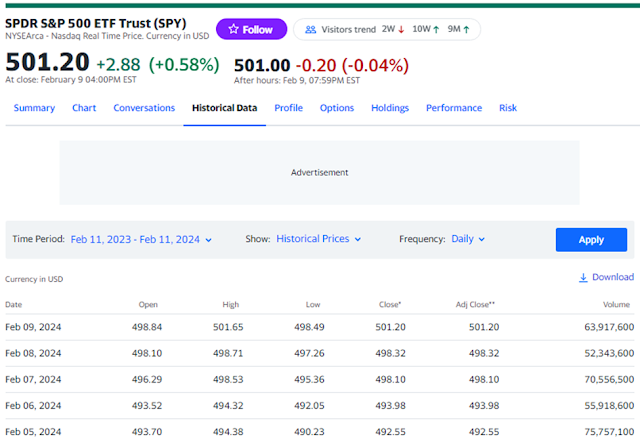Click the Adj Close** column header

point(475,305)
